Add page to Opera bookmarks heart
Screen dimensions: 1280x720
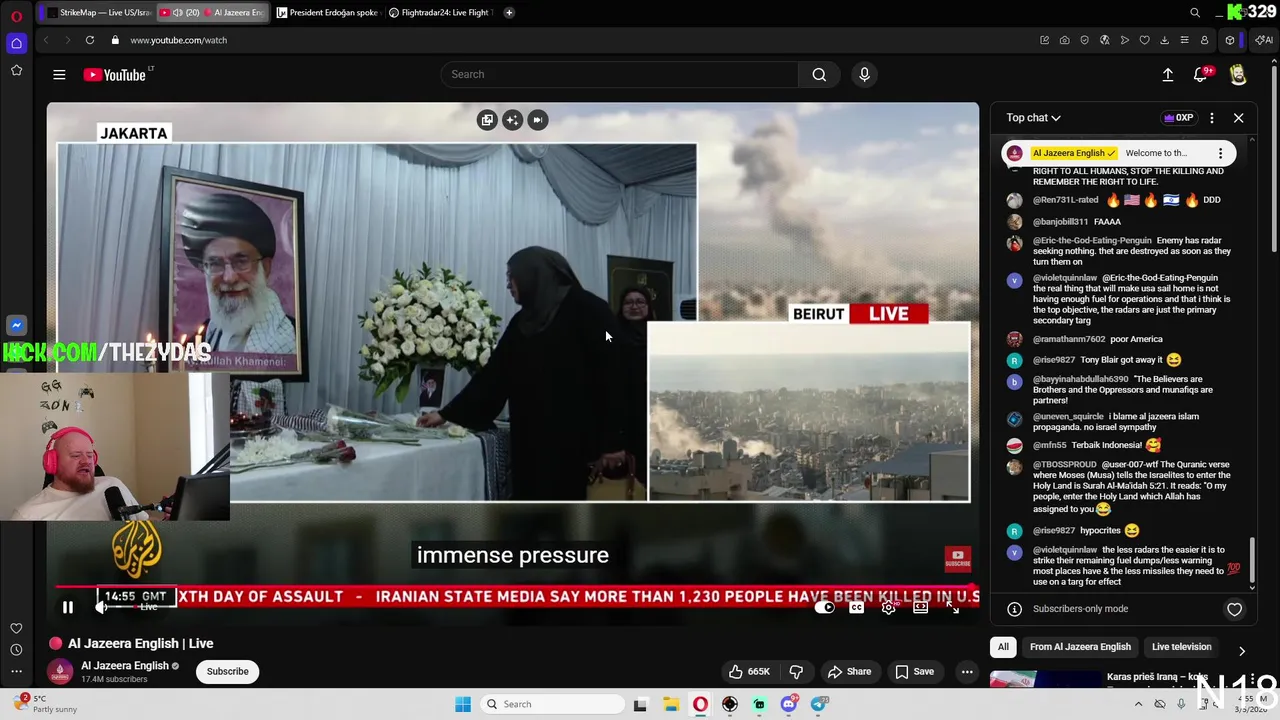click(1144, 40)
